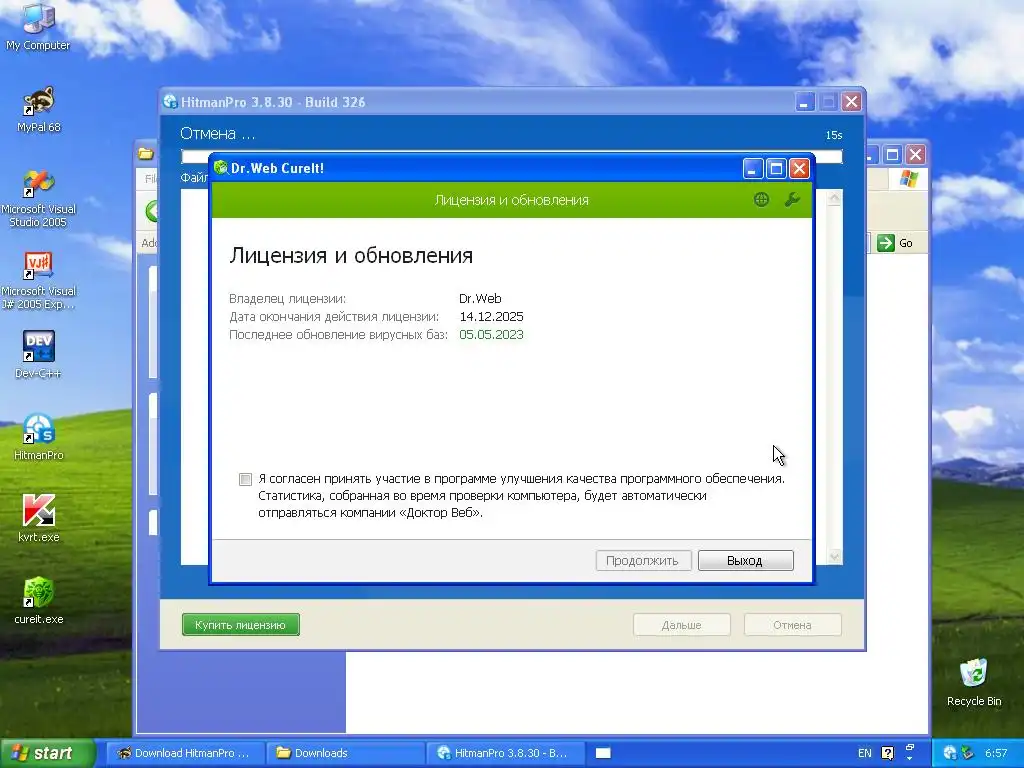1024x768 pixels.
Task: Click the scrollbar up arrow behind Dr.Web window
Action: pyautogui.click(x=834, y=198)
